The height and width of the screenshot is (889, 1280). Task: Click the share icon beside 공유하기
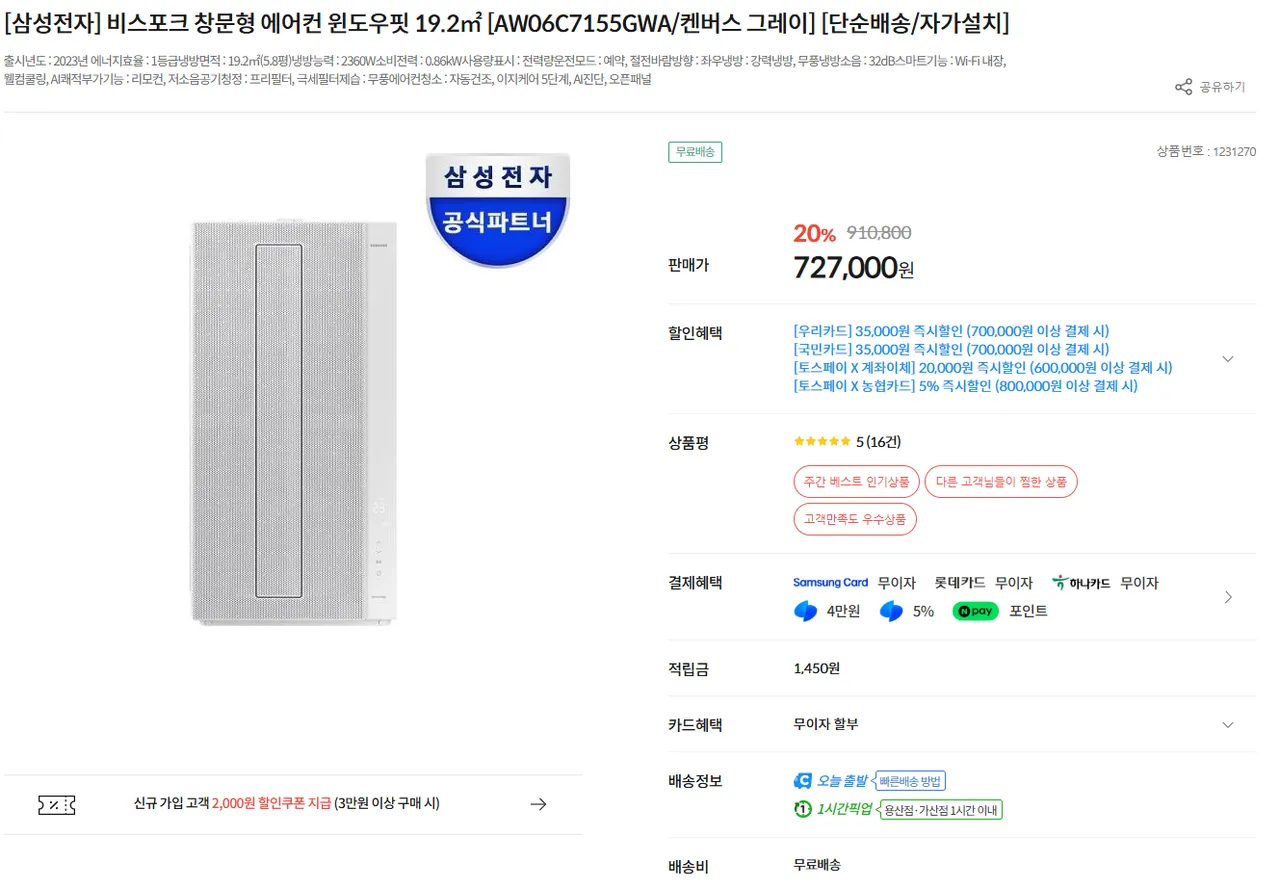click(1183, 87)
